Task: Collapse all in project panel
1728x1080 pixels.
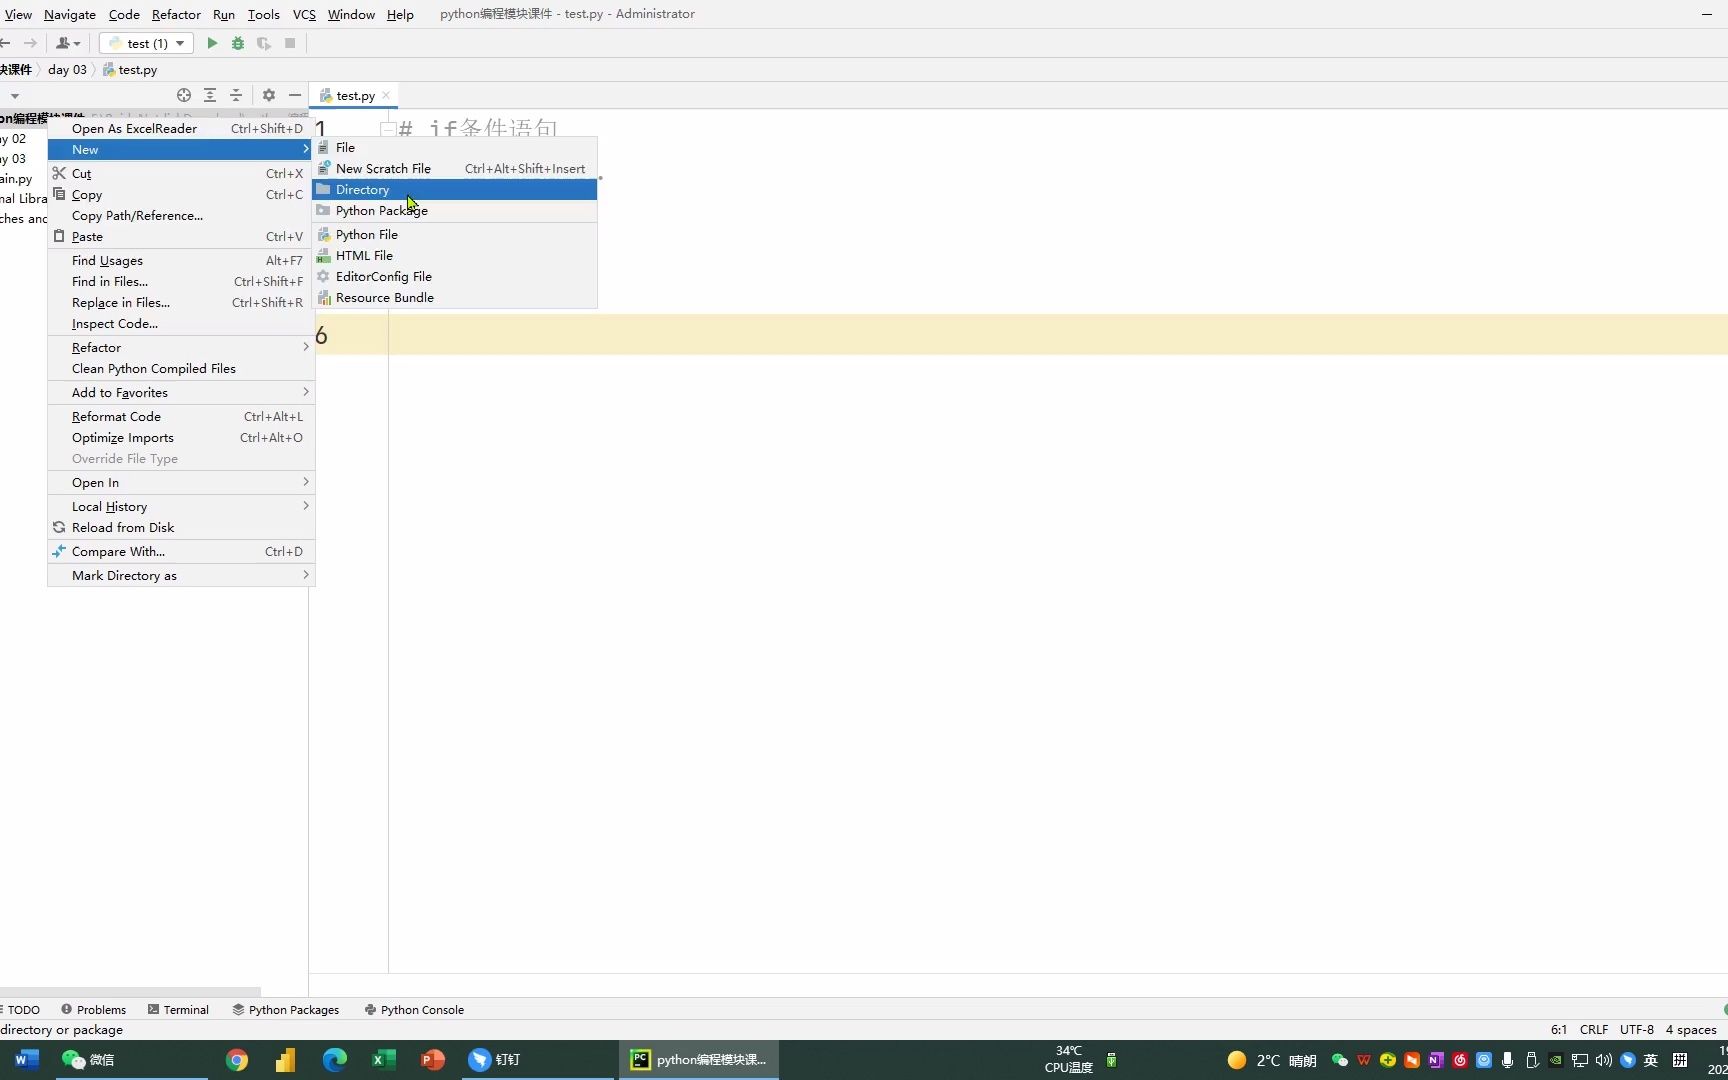Action: pyautogui.click(x=236, y=95)
